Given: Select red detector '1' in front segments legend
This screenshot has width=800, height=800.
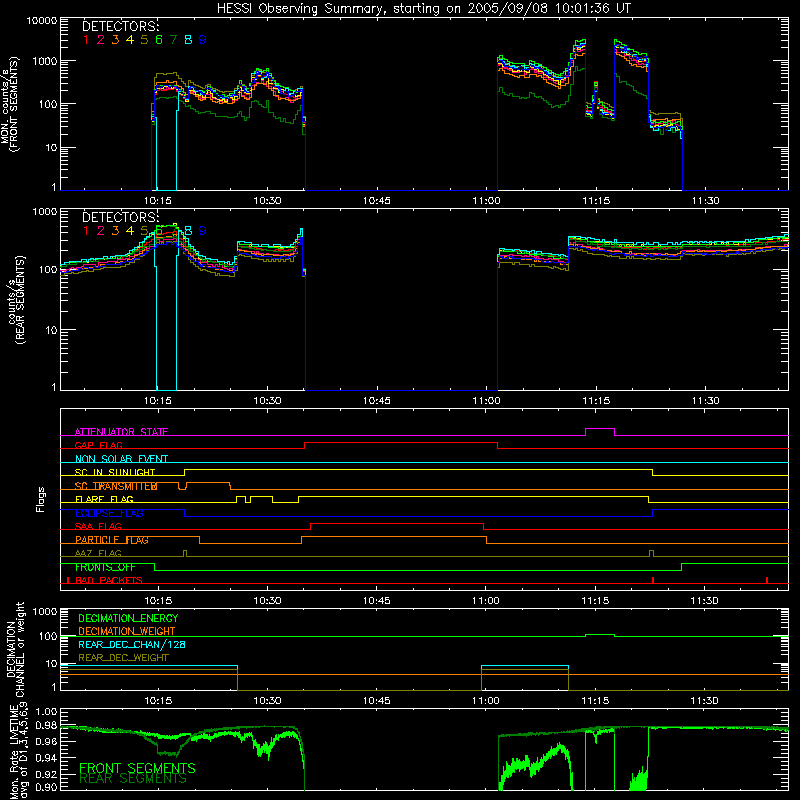Looking at the screenshot, I should click(x=86, y=40).
